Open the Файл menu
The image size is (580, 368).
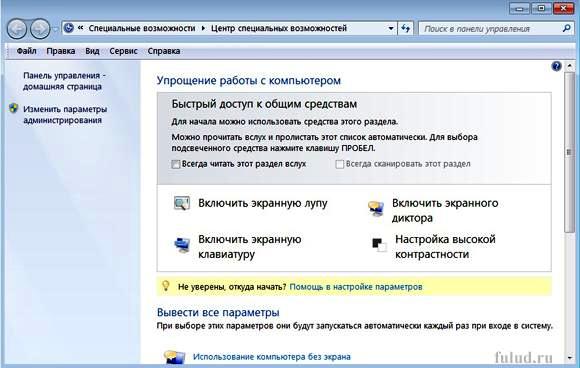(26, 51)
